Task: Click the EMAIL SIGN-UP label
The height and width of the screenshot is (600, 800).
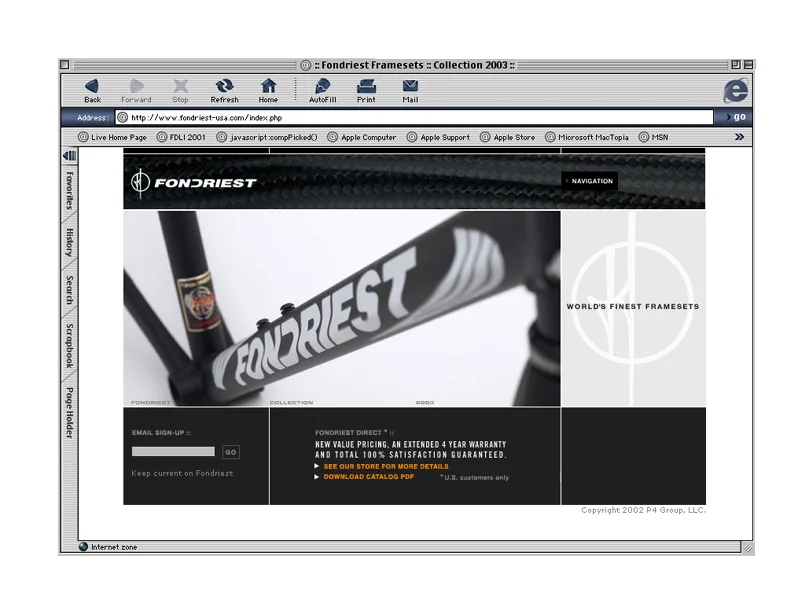Action: click(161, 433)
